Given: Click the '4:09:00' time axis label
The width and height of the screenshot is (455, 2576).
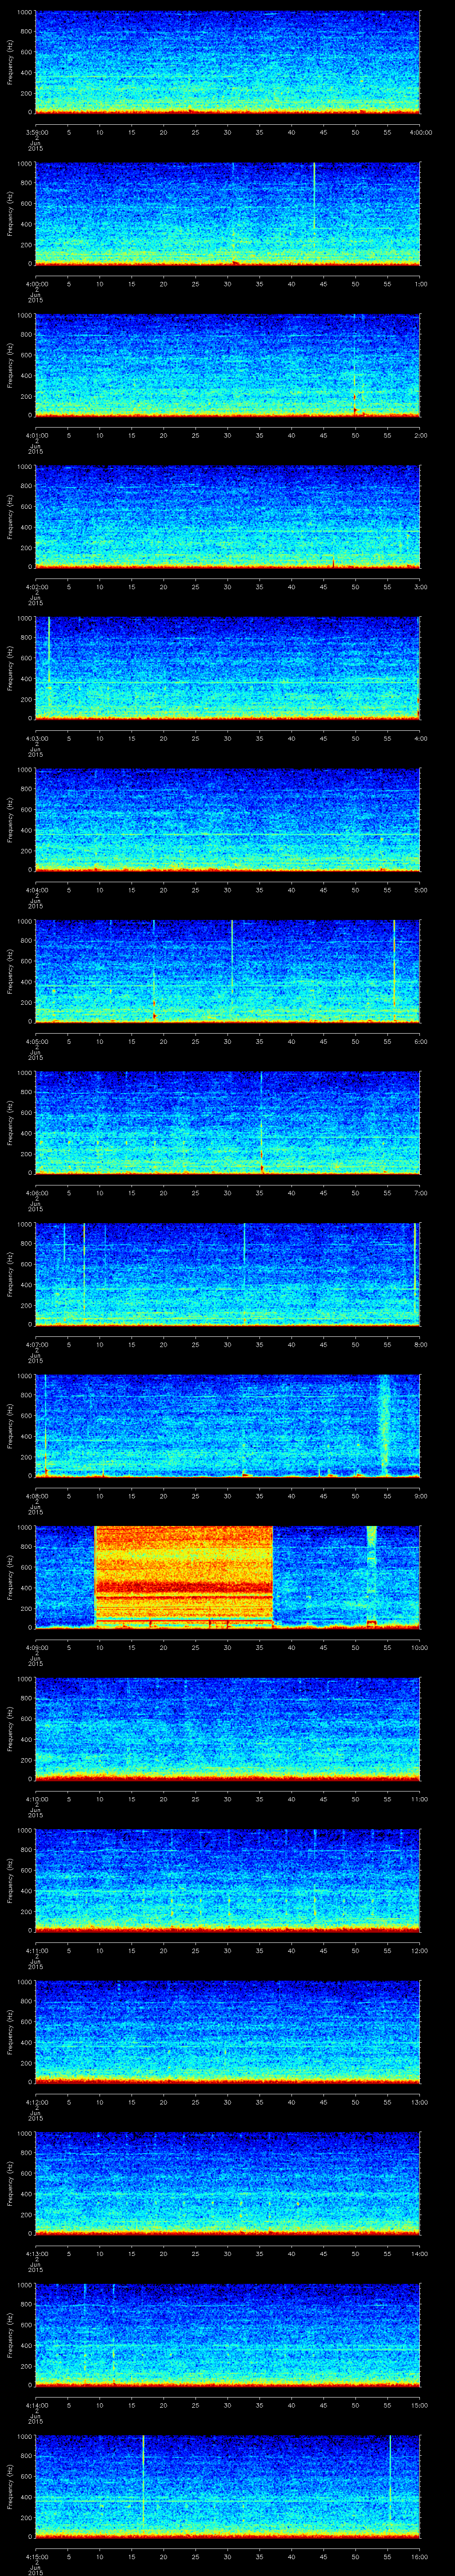Looking at the screenshot, I should (x=36, y=1647).
